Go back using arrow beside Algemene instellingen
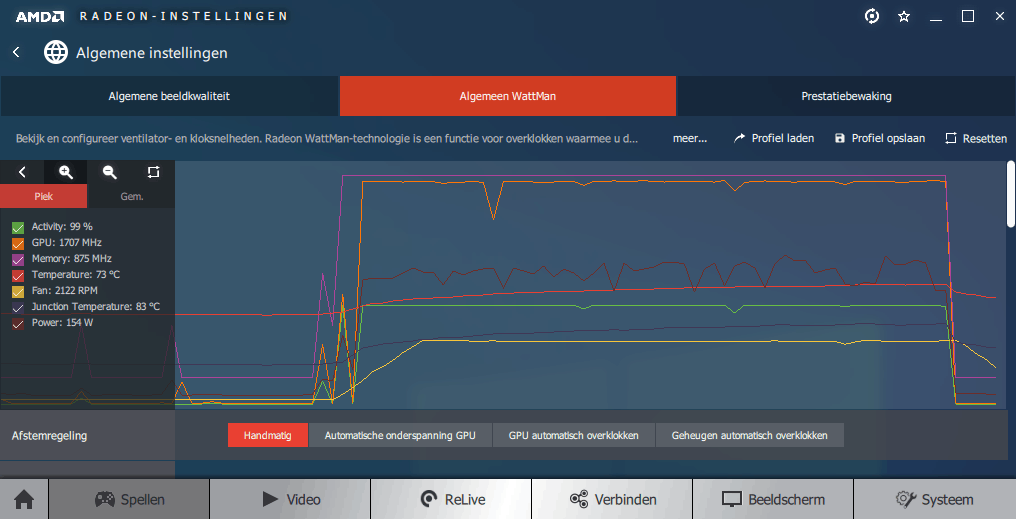1016x519 pixels. pos(17,52)
